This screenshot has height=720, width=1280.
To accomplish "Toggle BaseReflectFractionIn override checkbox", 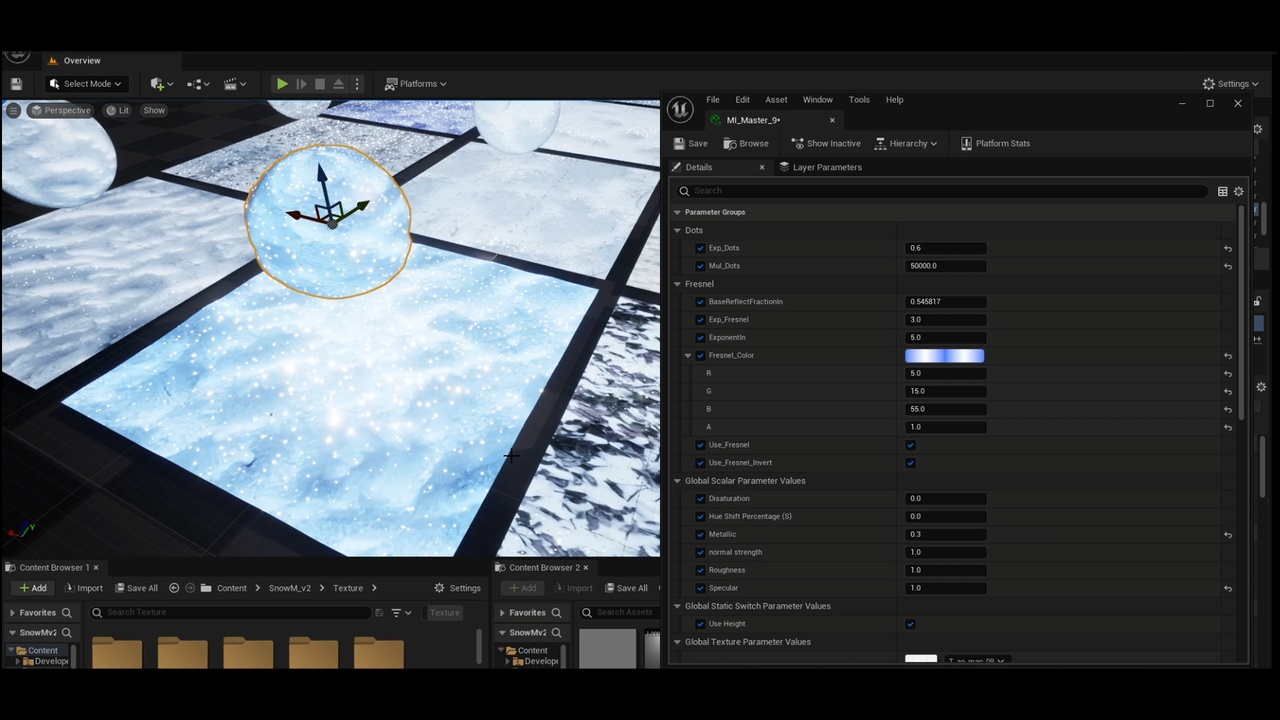I will [x=700, y=302].
